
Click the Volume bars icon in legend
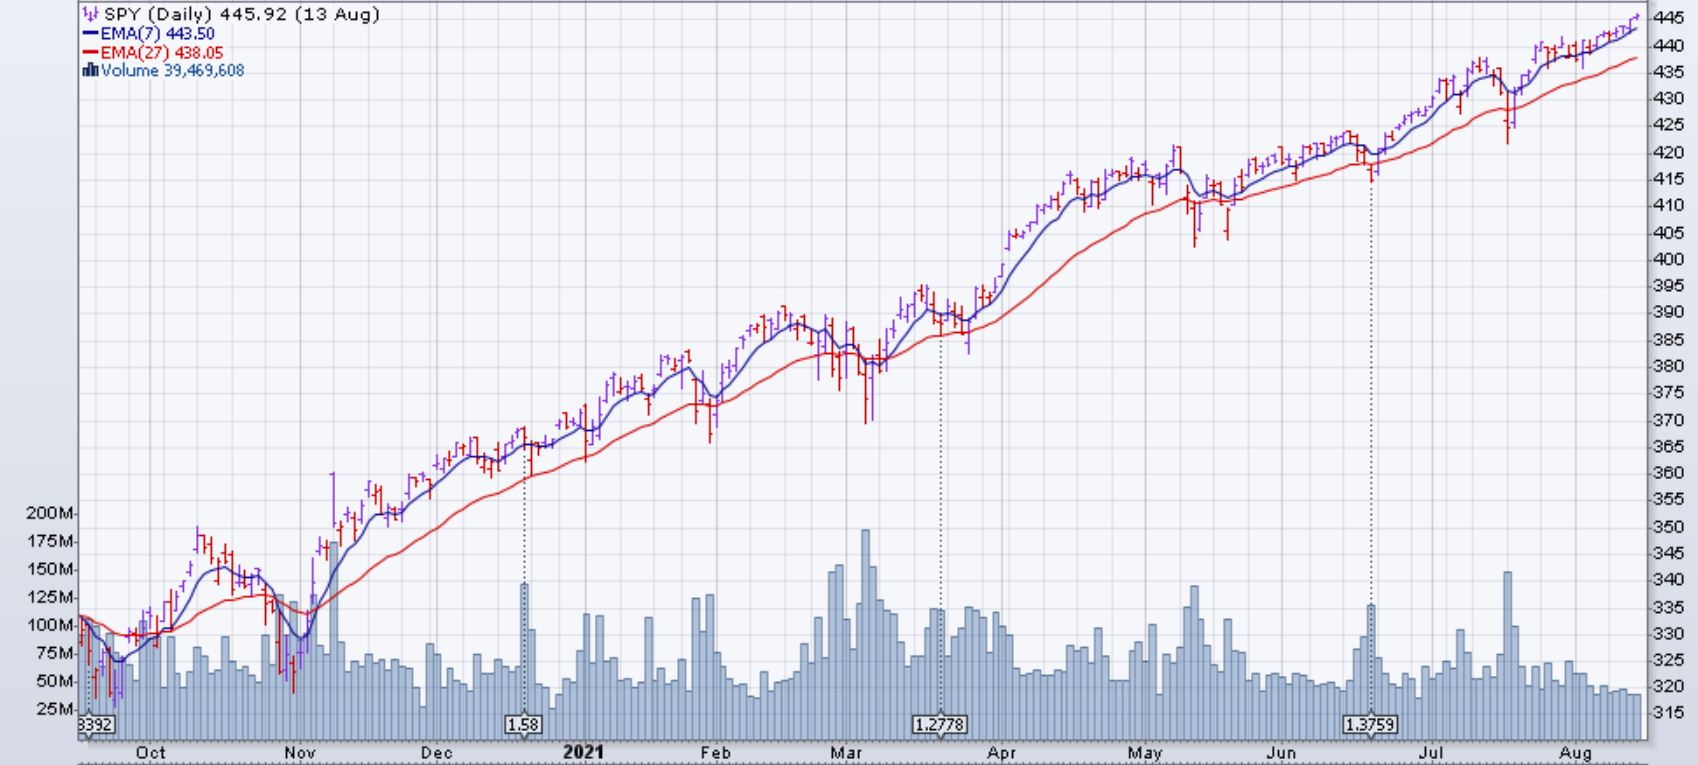point(90,71)
